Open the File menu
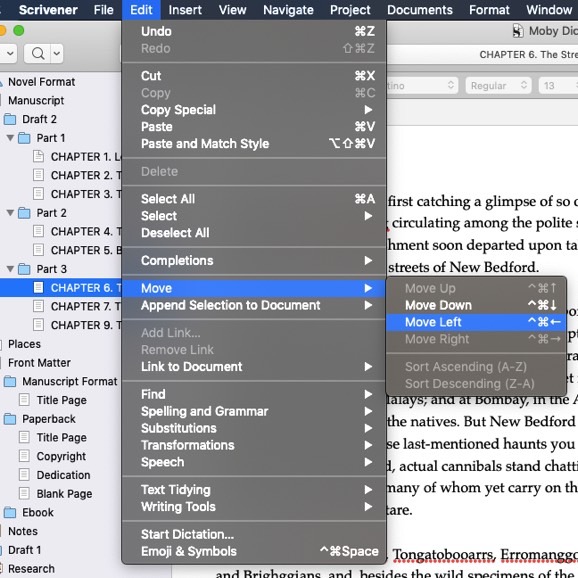578x578 pixels. (104, 10)
